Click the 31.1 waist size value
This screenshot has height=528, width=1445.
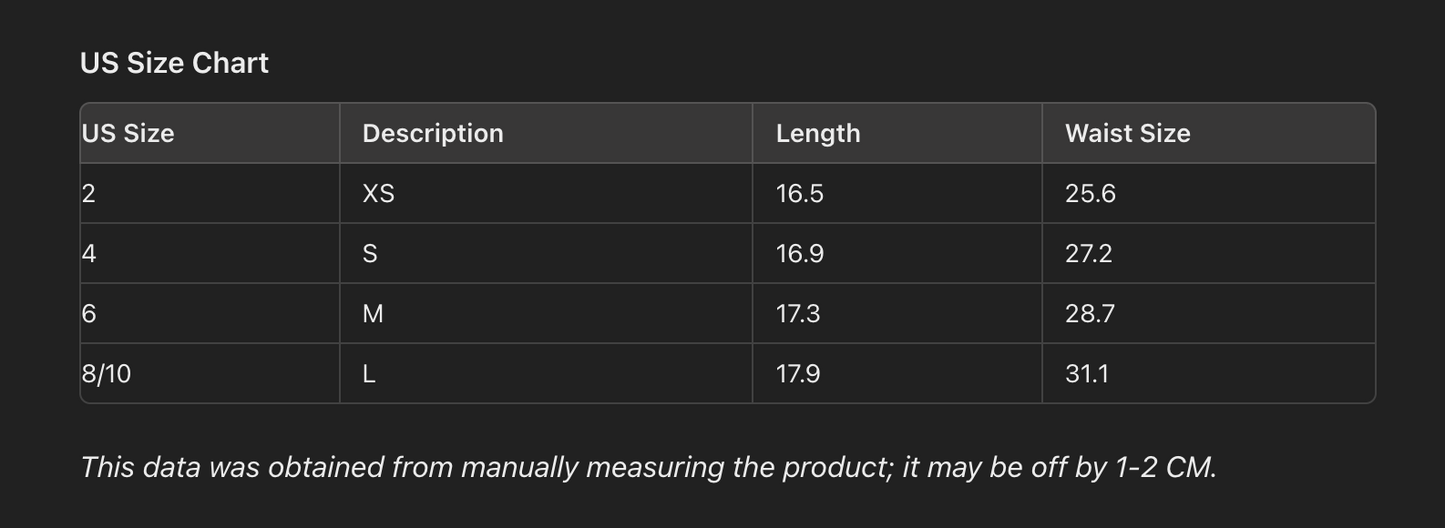1086,373
